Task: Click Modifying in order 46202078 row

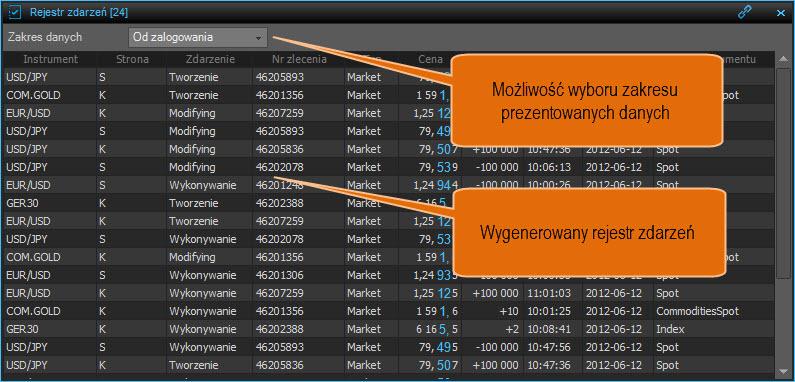Action: click(x=192, y=167)
